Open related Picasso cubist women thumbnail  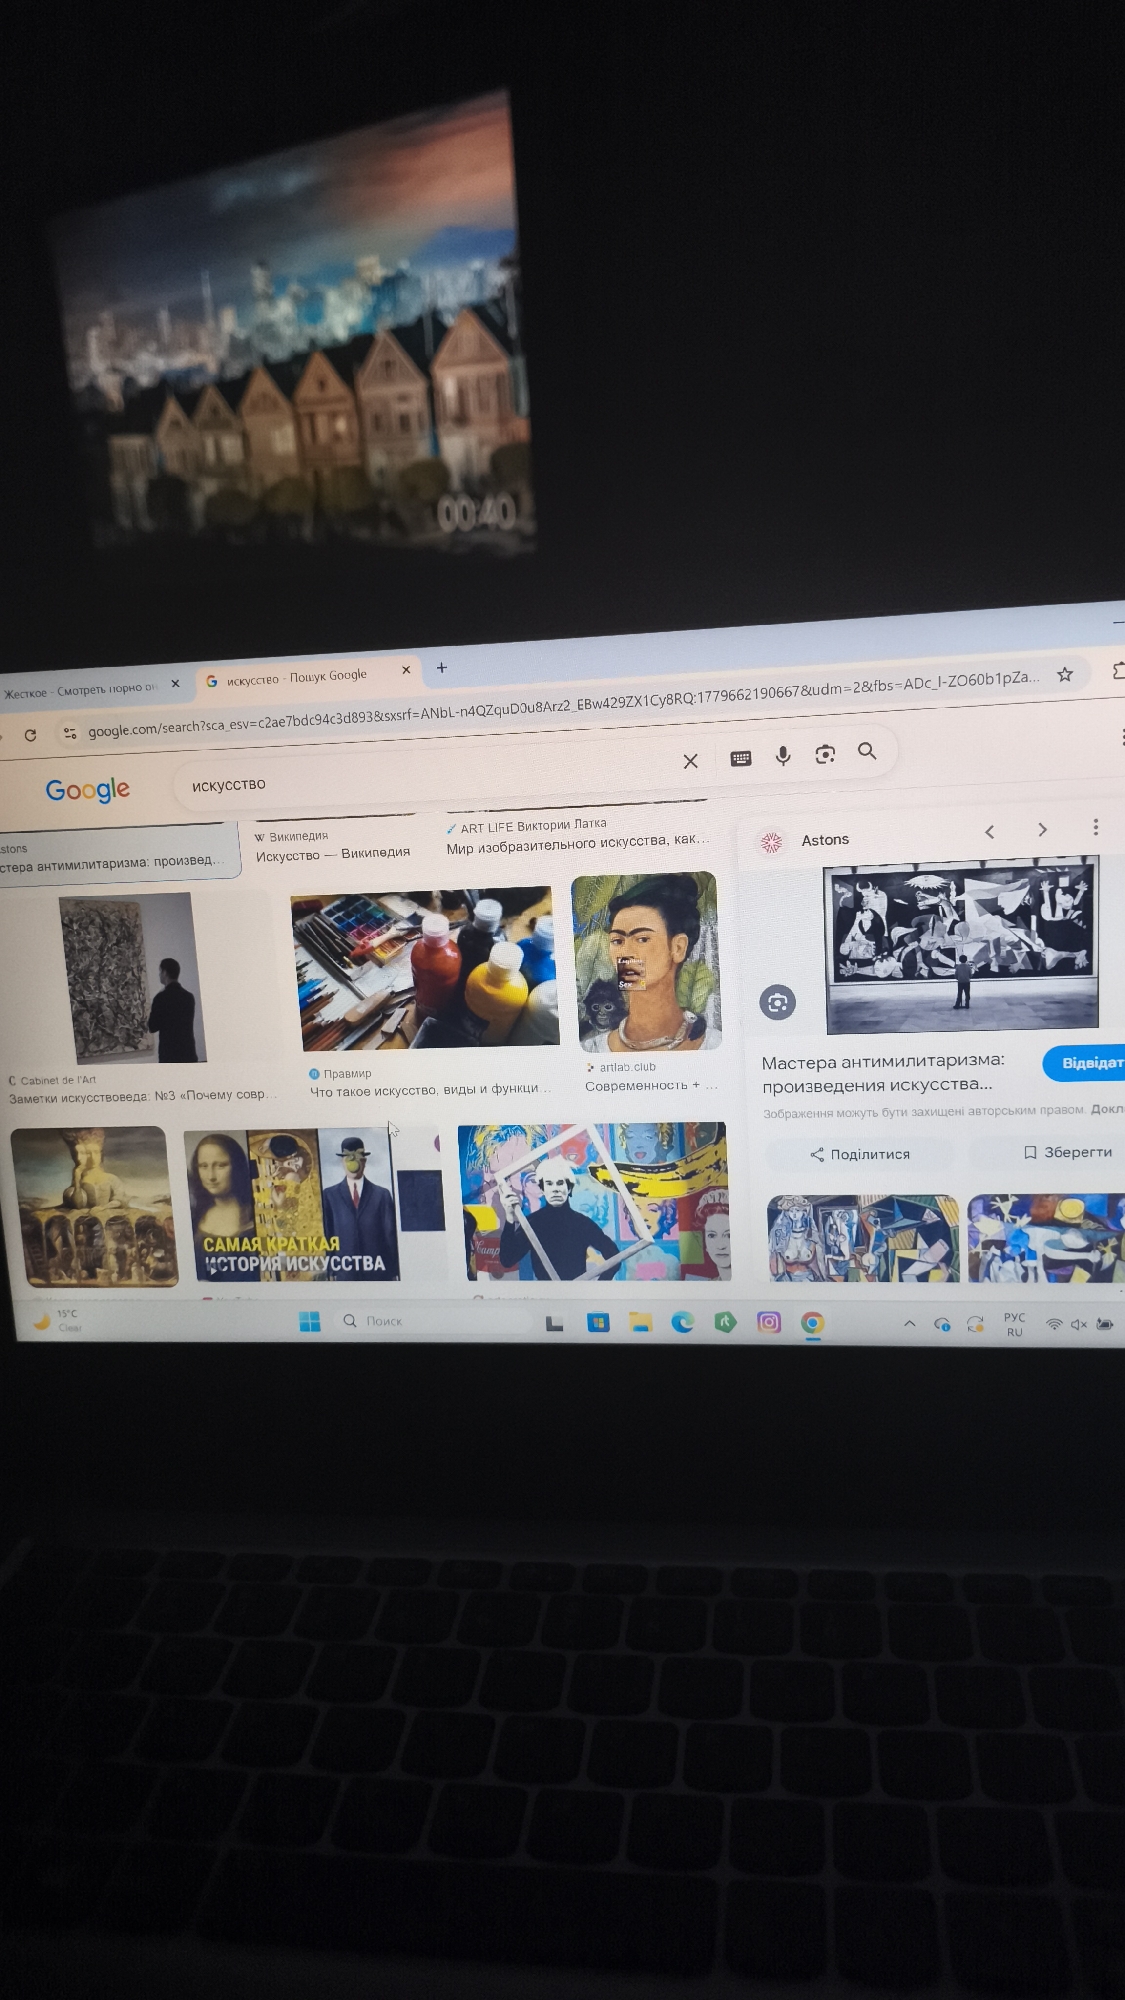863,1238
